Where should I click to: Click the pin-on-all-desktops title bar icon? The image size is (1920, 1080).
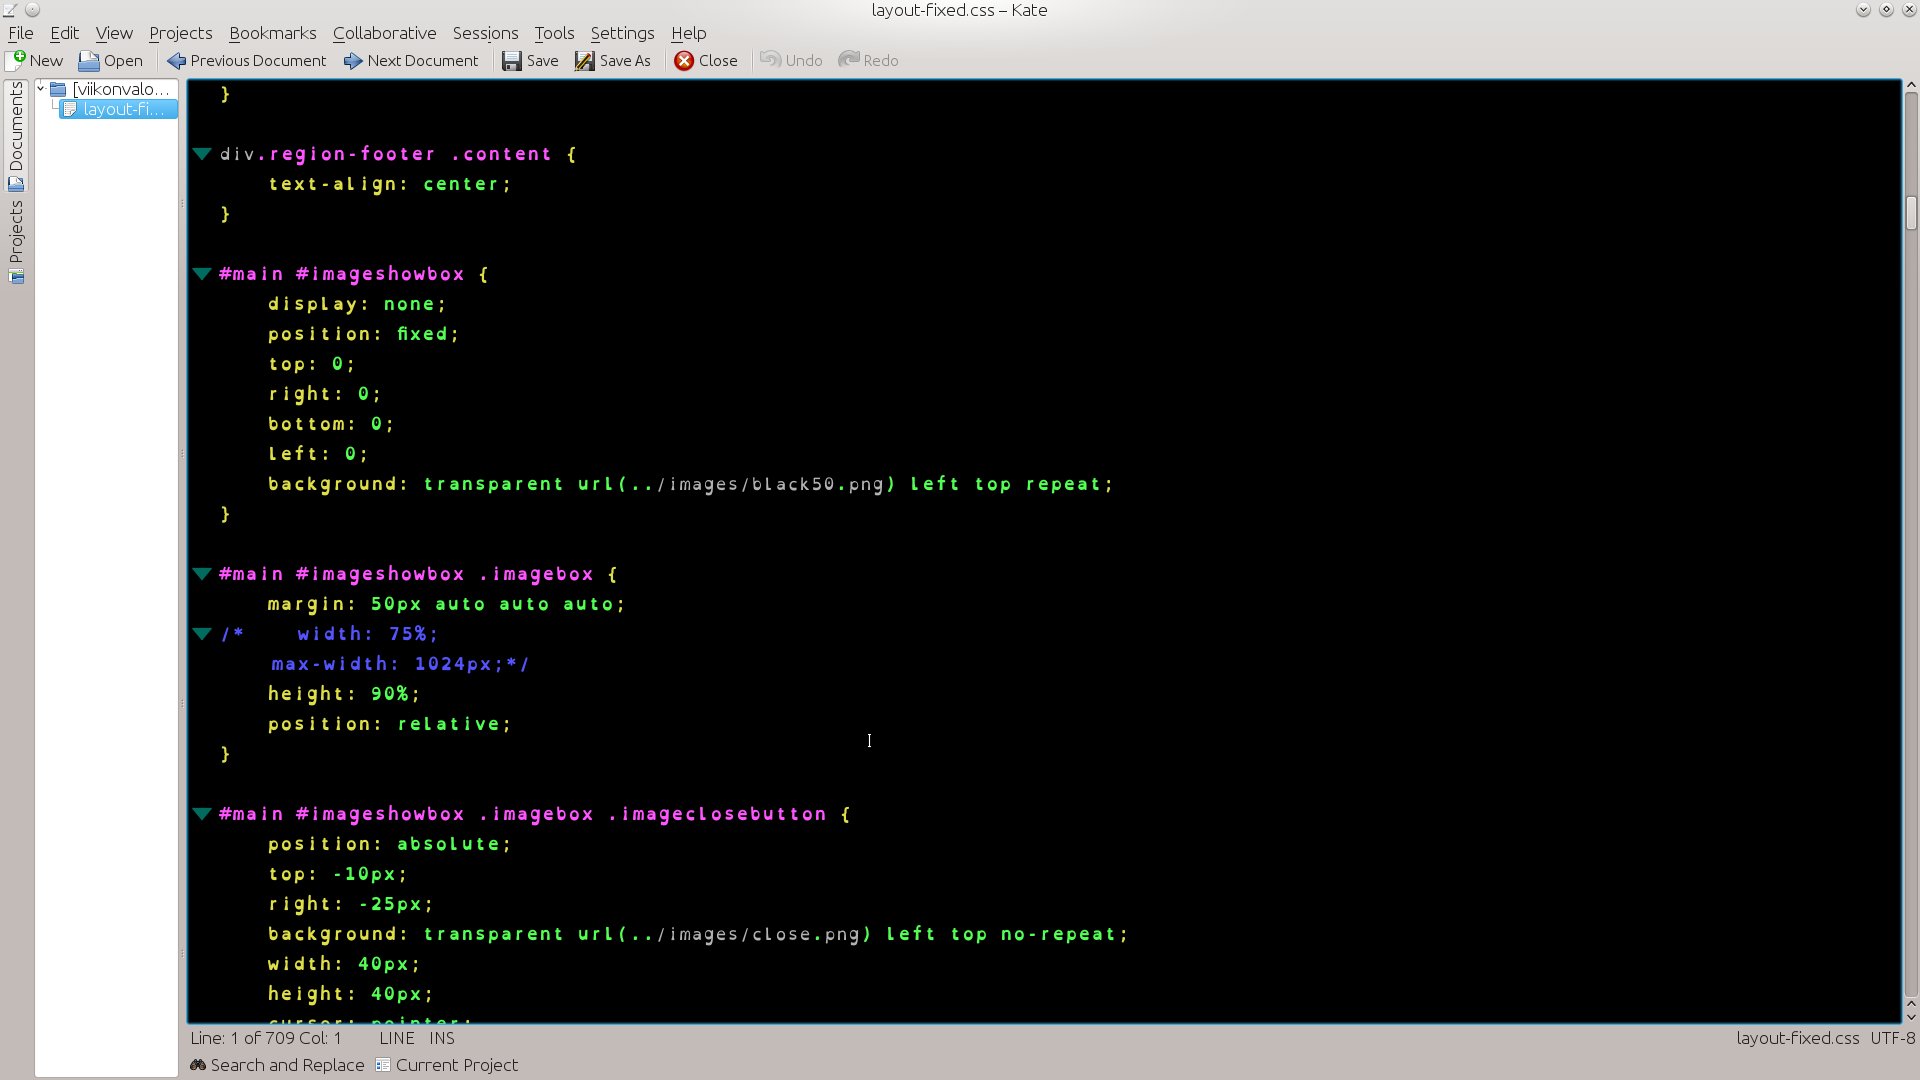[32, 10]
